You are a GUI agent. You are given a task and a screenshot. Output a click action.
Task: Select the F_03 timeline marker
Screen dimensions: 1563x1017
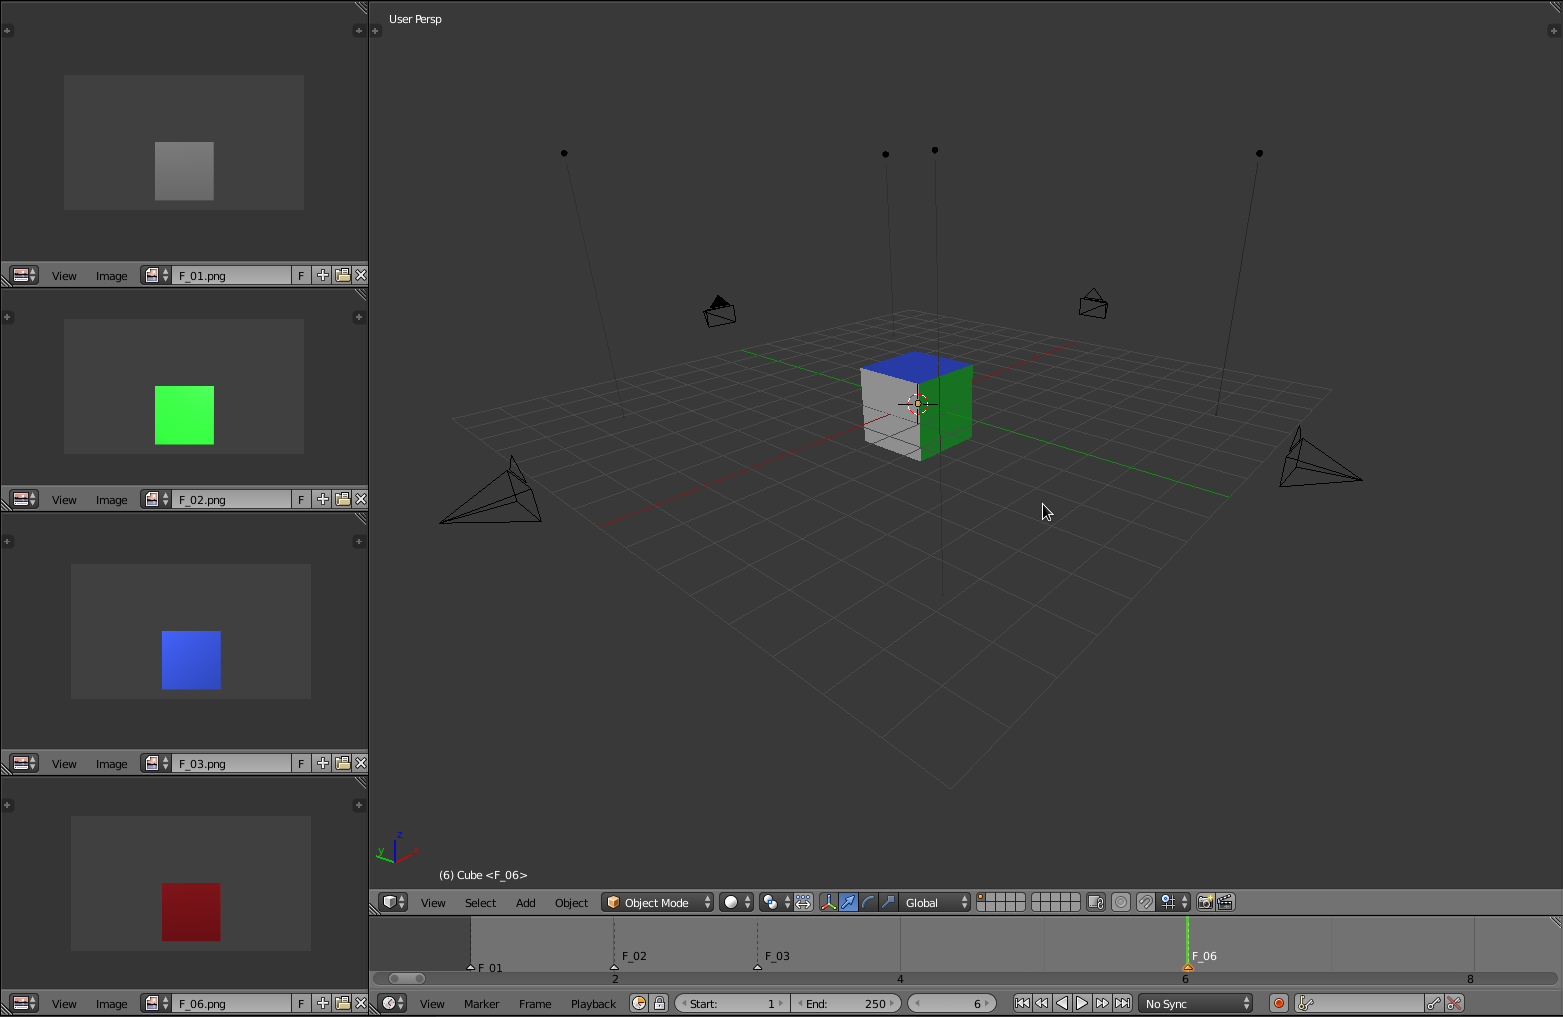[757, 967]
